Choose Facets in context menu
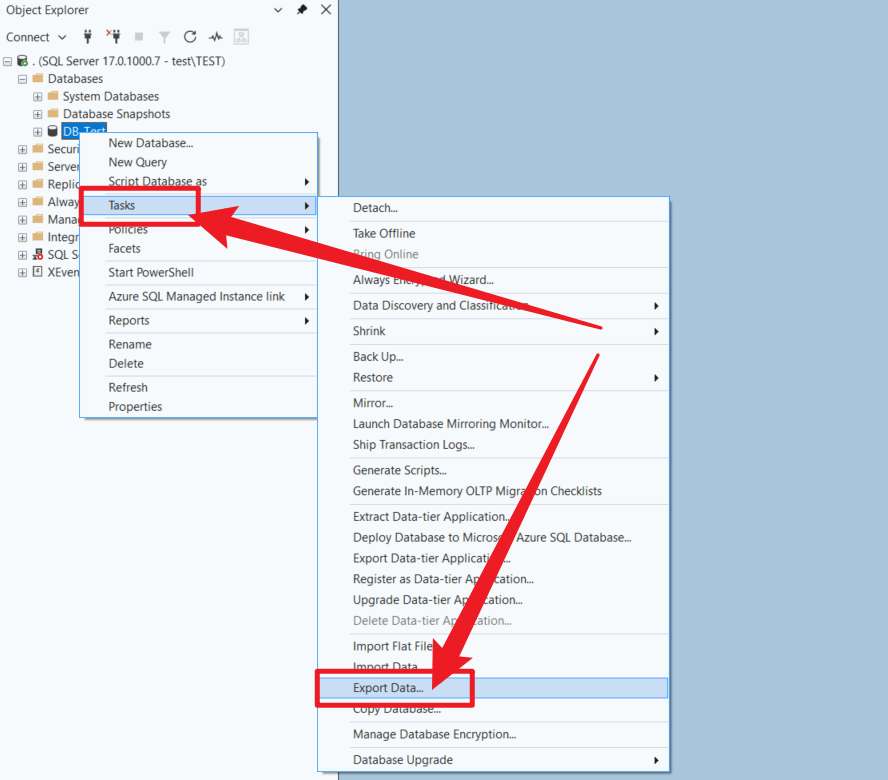The width and height of the screenshot is (888, 780). [198, 249]
